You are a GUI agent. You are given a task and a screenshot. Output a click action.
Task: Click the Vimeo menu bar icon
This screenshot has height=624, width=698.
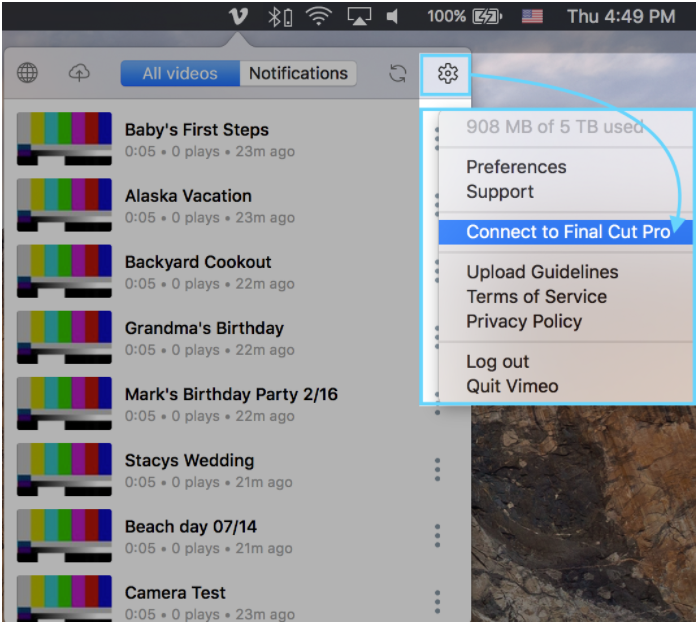(238, 16)
